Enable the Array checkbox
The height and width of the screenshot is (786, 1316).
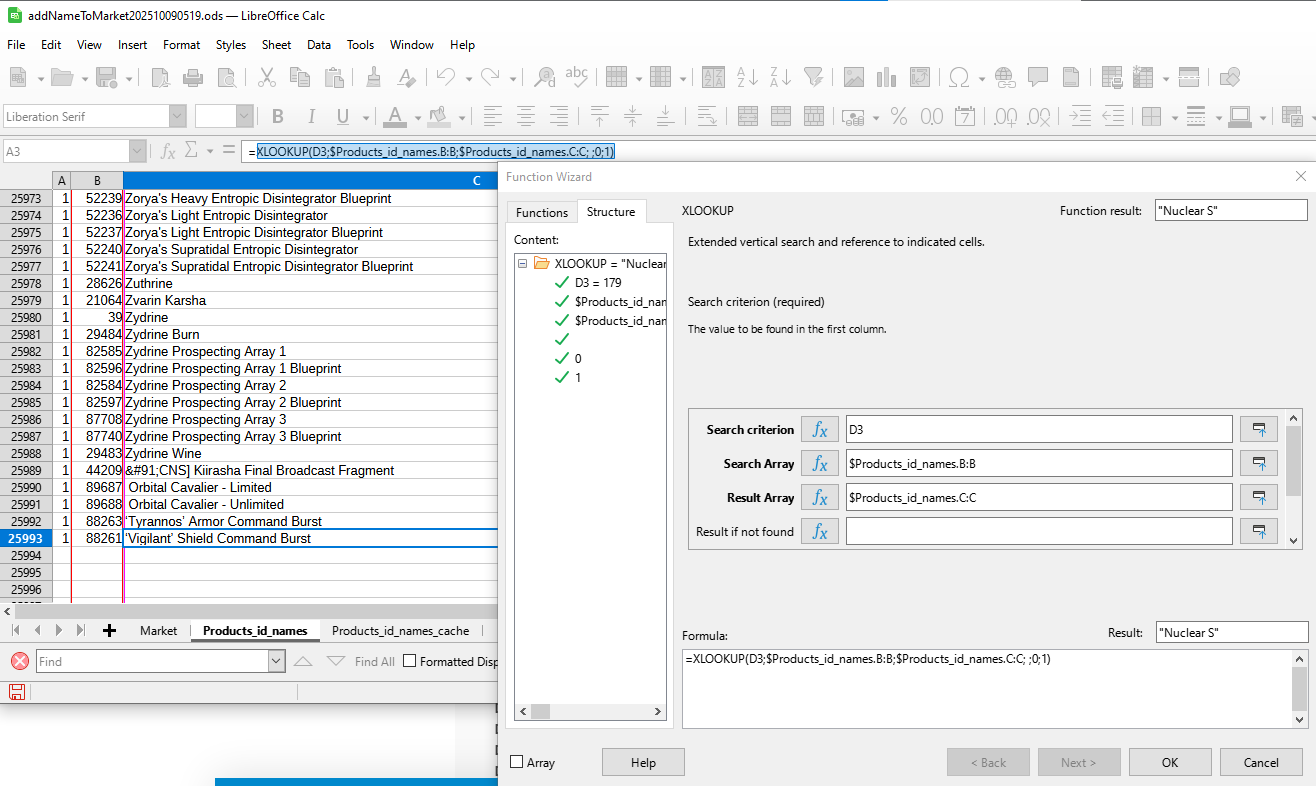(517, 762)
